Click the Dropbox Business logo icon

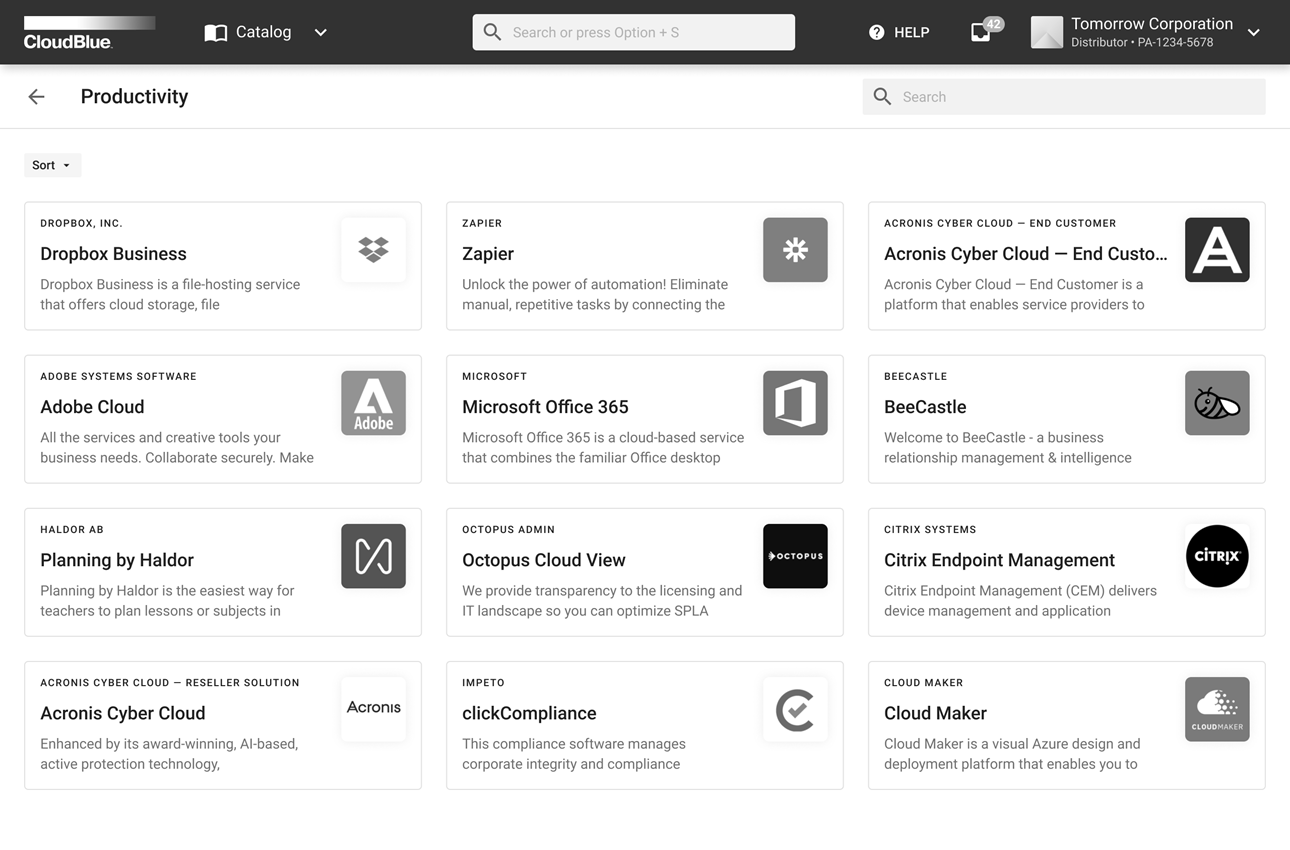click(373, 250)
